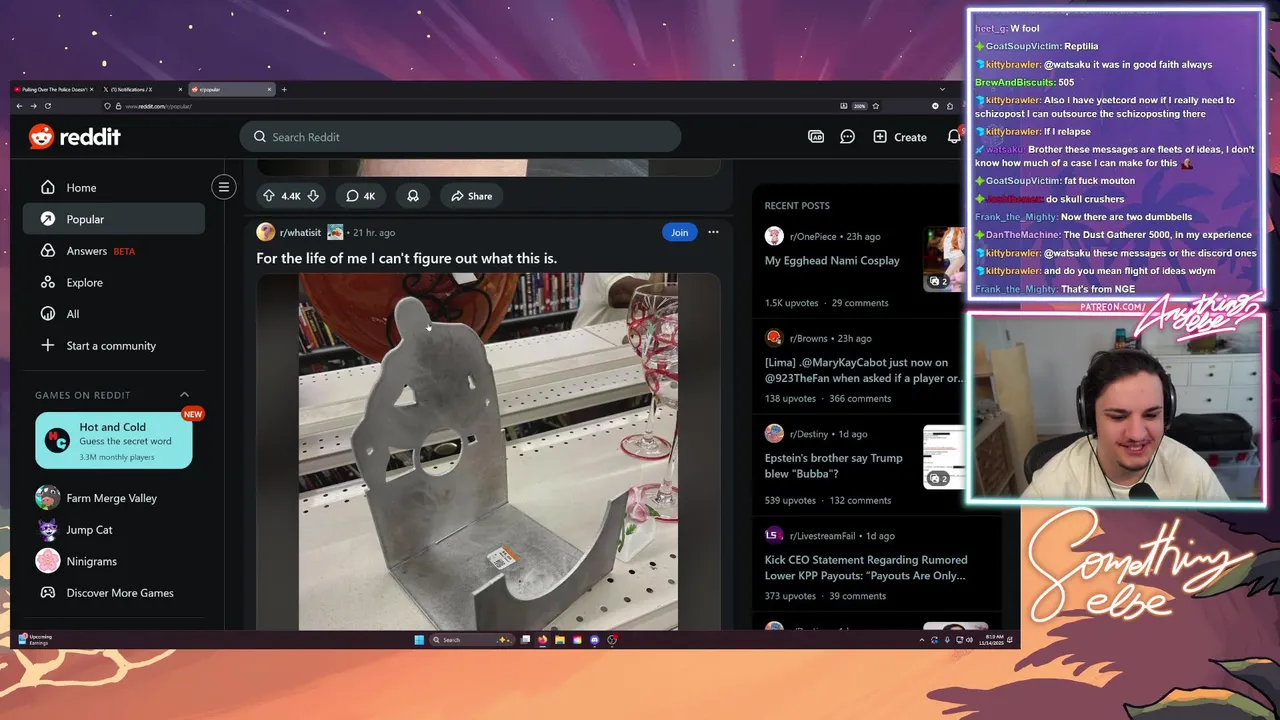The width and height of the screenshot is (1280, 720).
Task: Open the metal object post image
Action: pyautogui.click(x=488, y=452)
